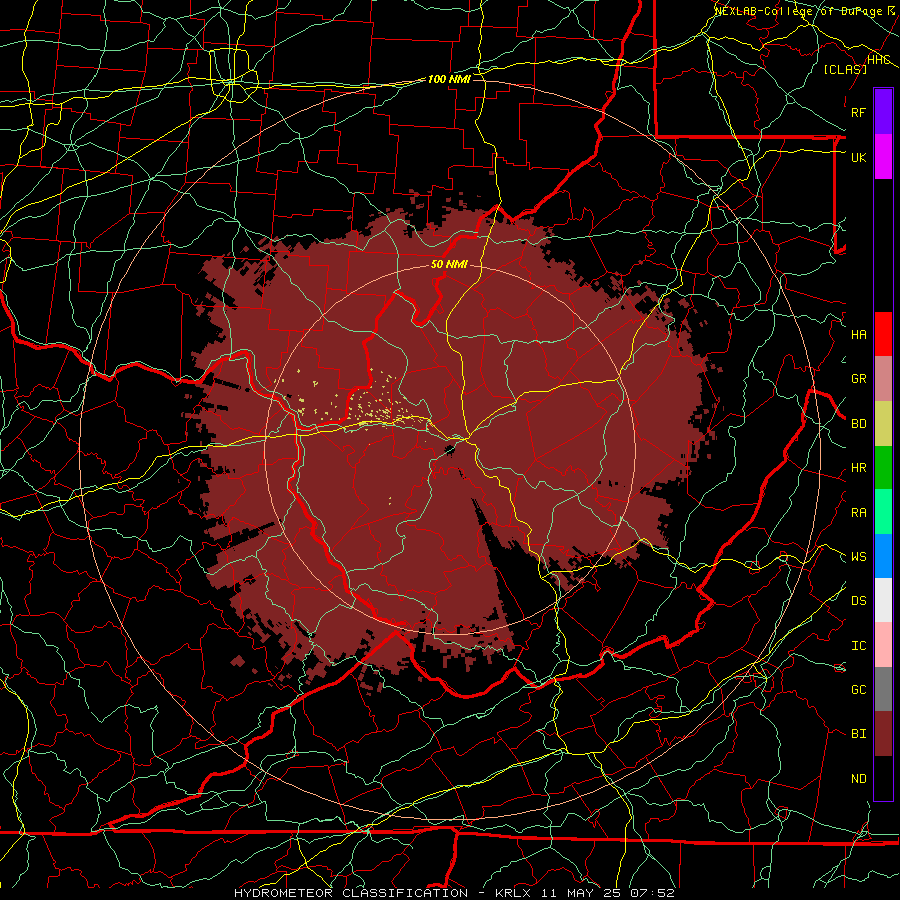Click the "ND" legend label
The image size is (900, 900).
tap(858, 778)
